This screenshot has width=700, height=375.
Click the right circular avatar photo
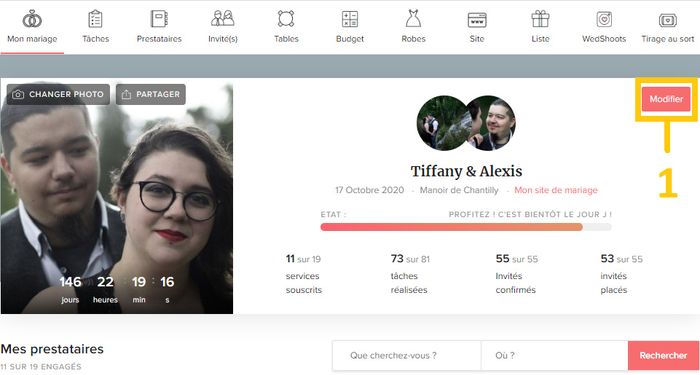click(x=491, y=123)
